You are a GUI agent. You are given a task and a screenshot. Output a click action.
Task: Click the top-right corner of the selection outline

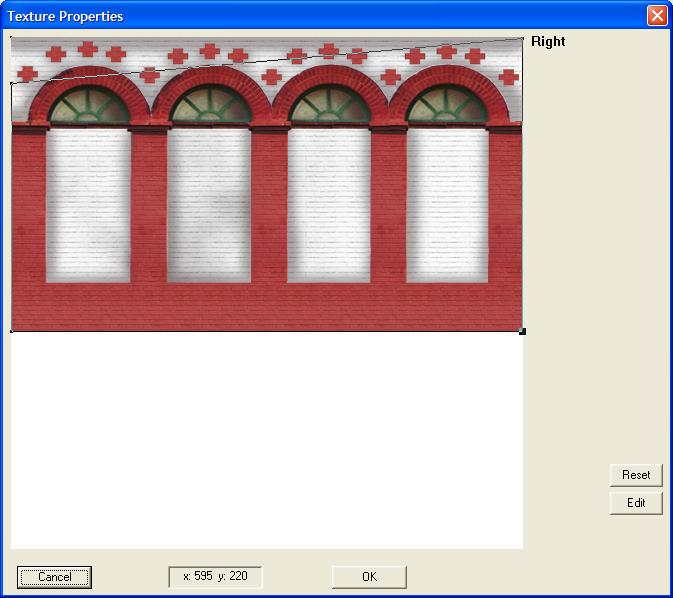click(x=522, y=39)
